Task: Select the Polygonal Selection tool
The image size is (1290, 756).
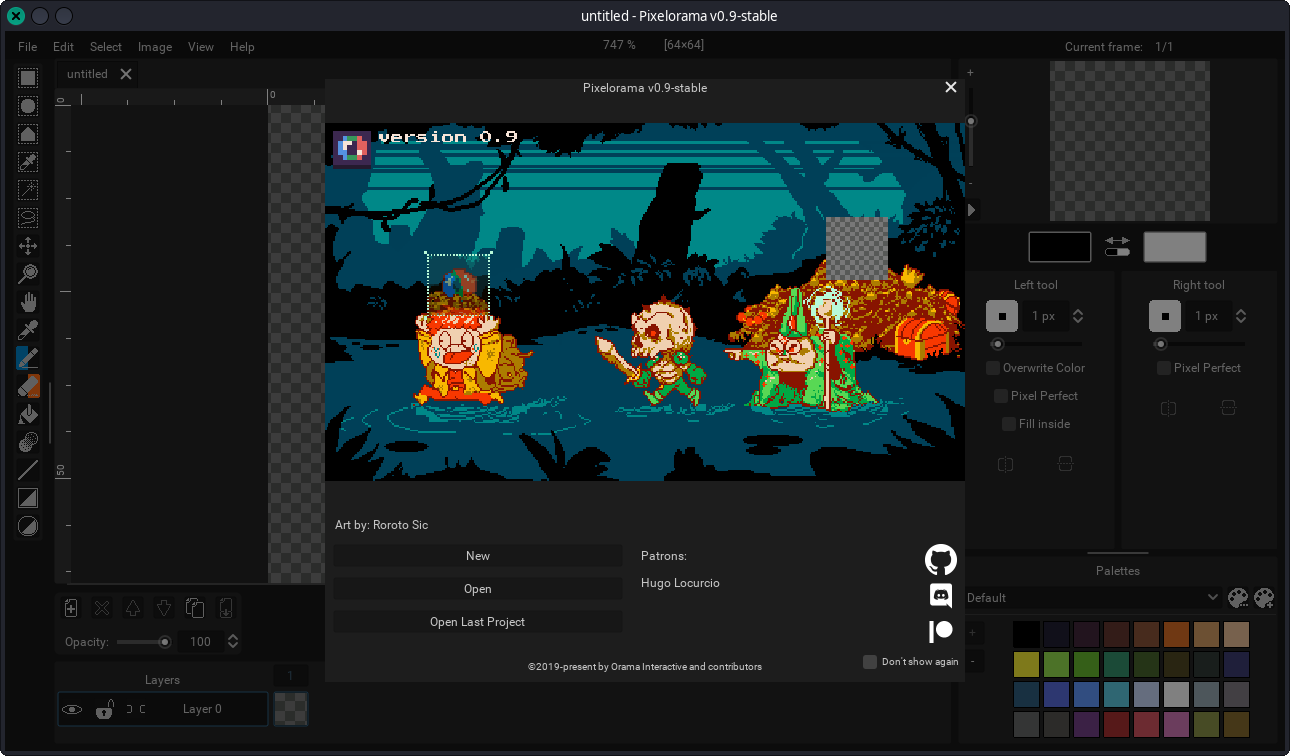Action: [28, 134]
